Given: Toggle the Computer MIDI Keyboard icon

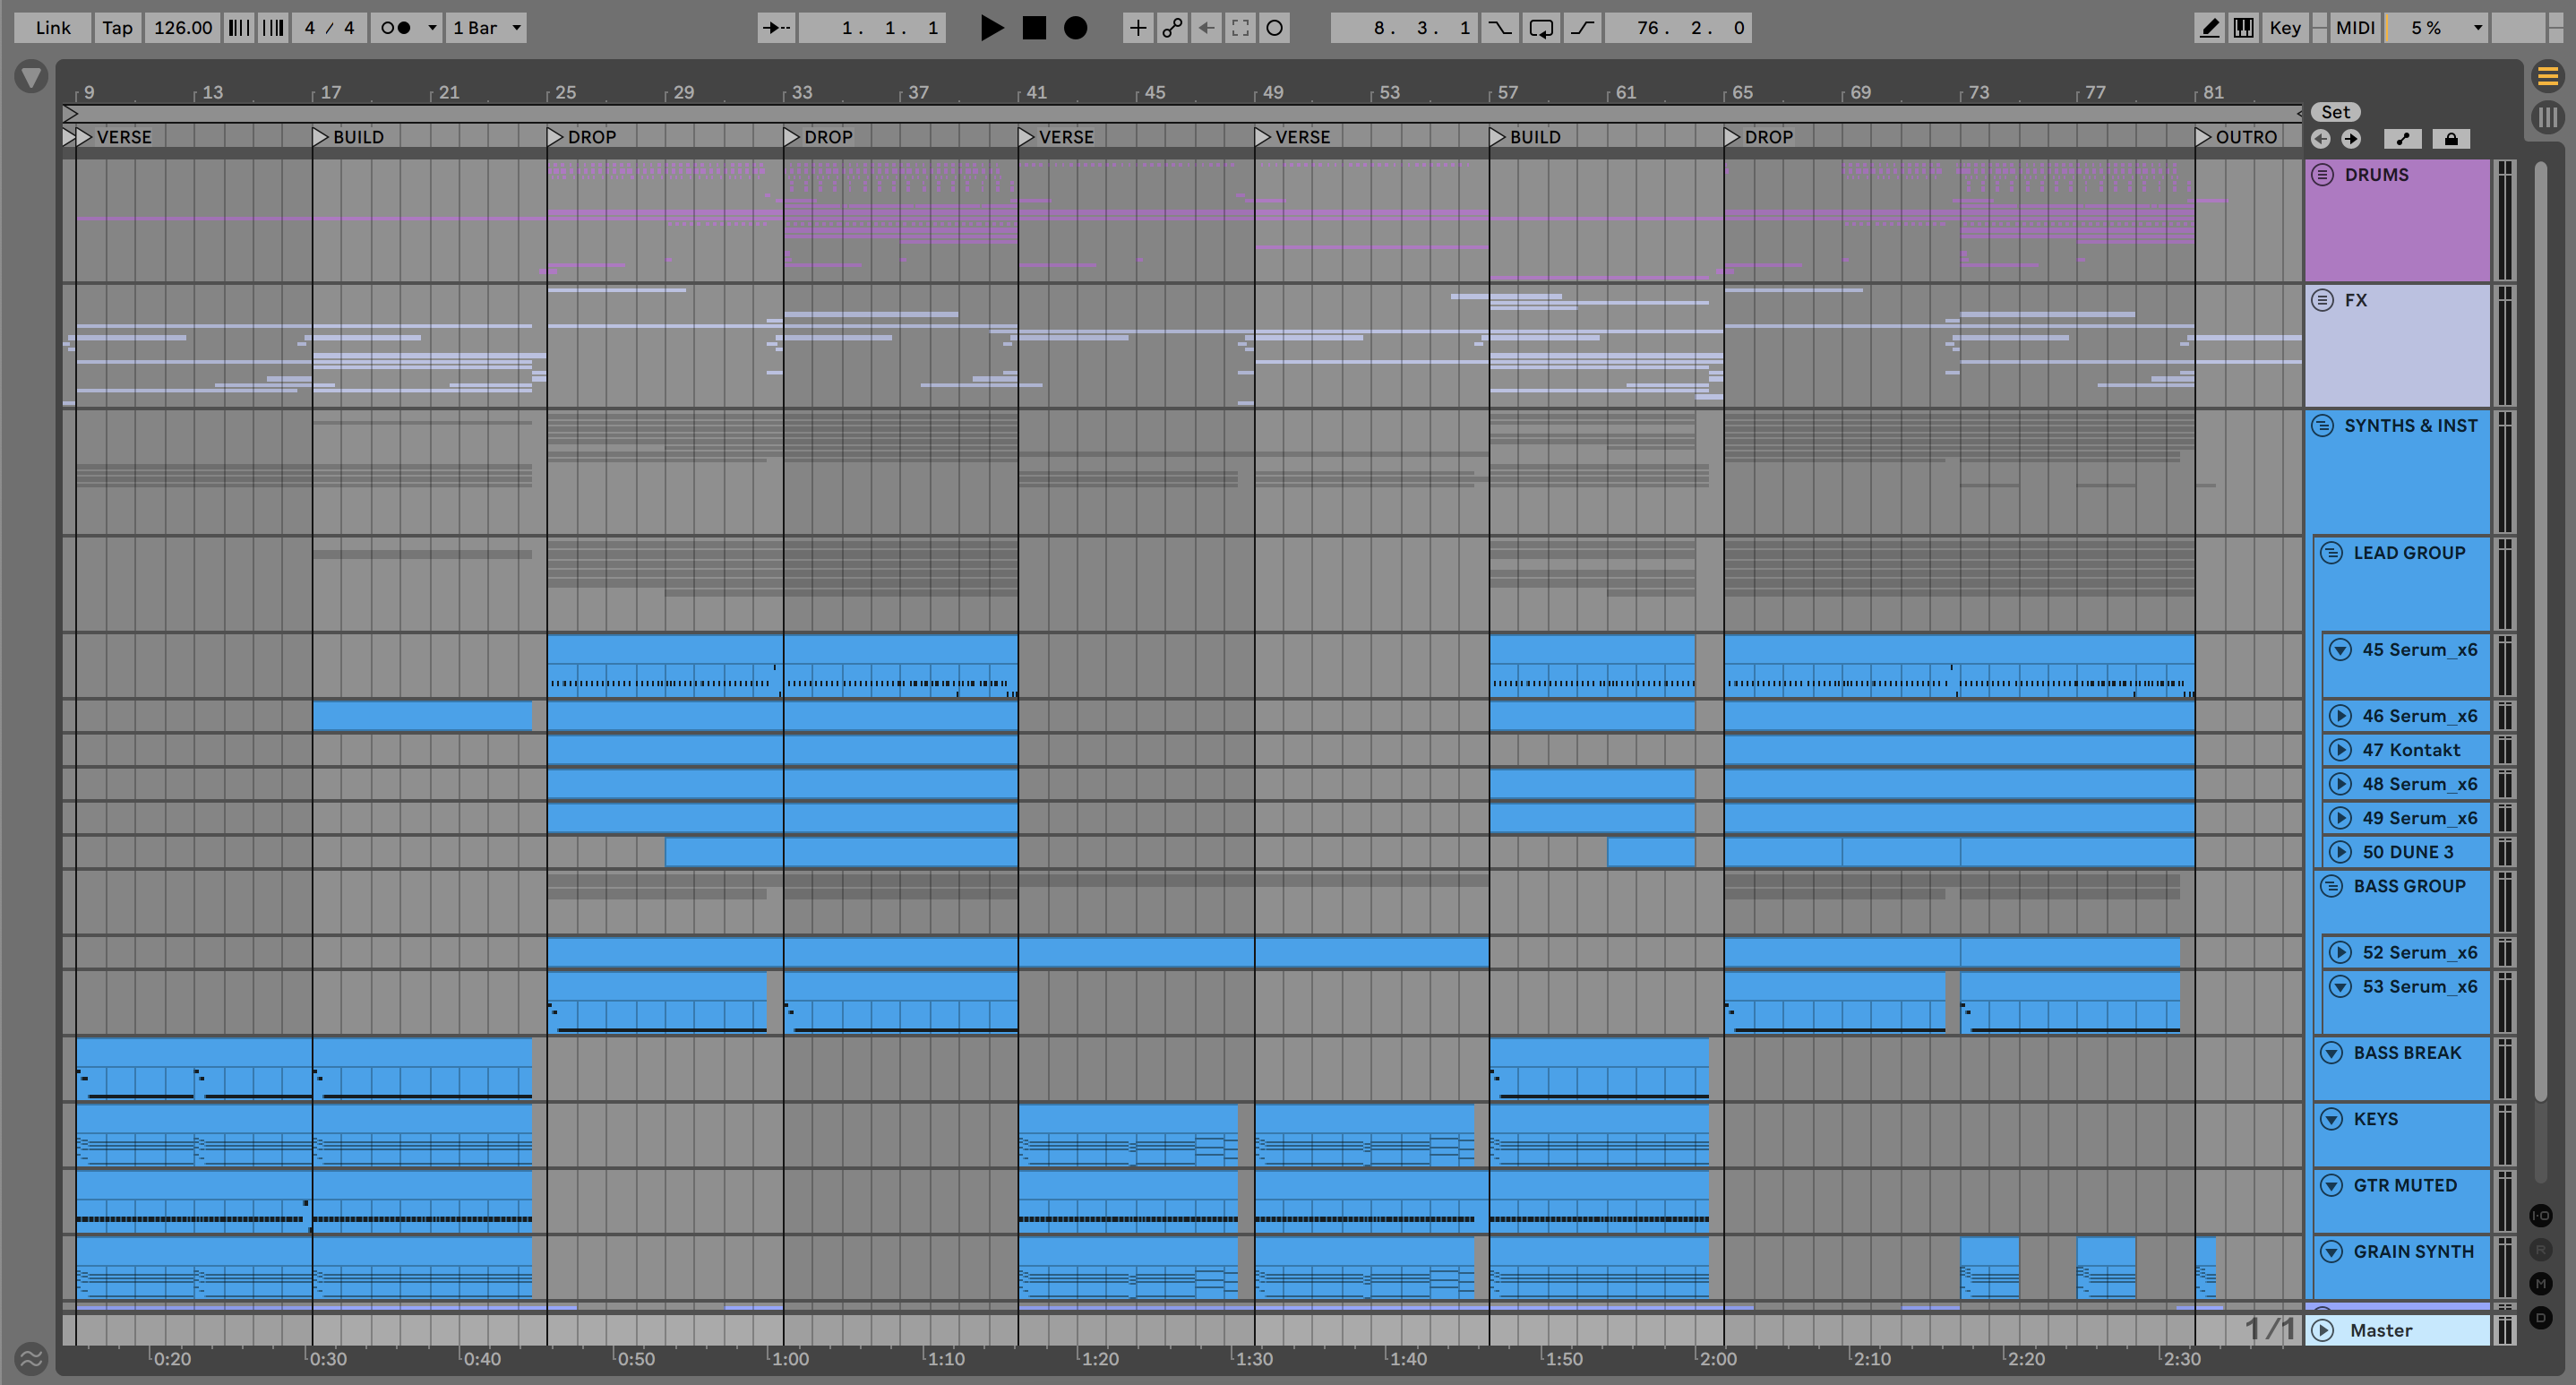Looking at the screenshot, I should (x=2243, y=28).
